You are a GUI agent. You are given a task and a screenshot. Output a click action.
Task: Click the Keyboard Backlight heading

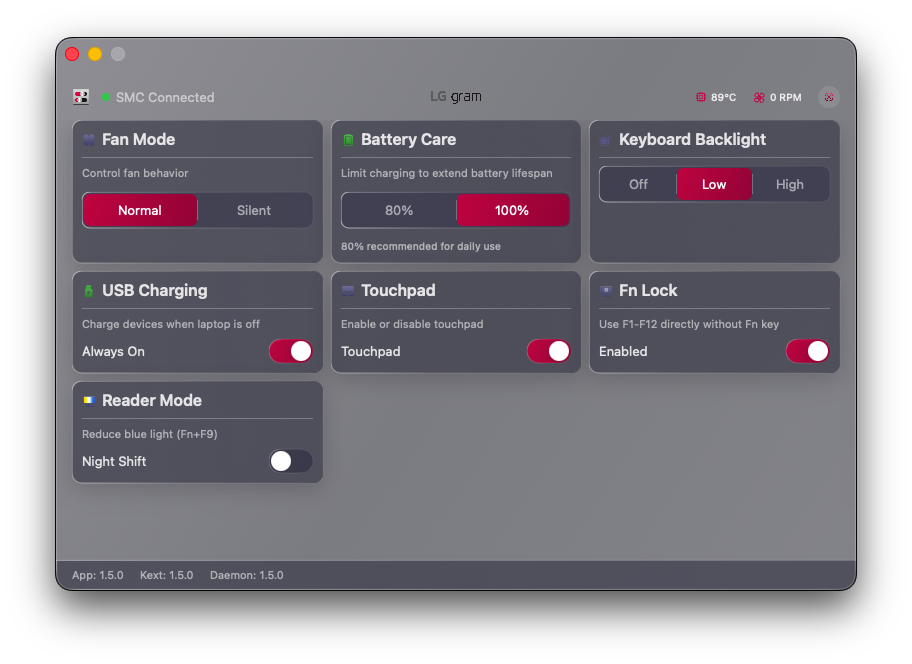[692, 140]
